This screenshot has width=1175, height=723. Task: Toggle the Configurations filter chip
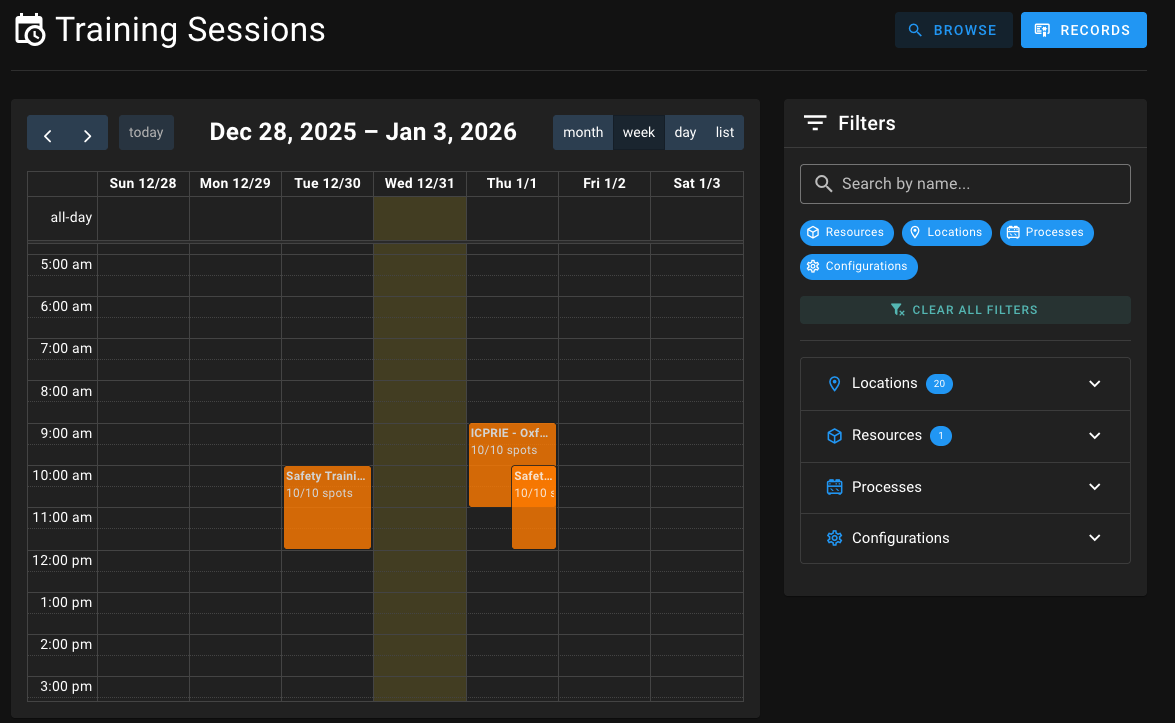858,266
